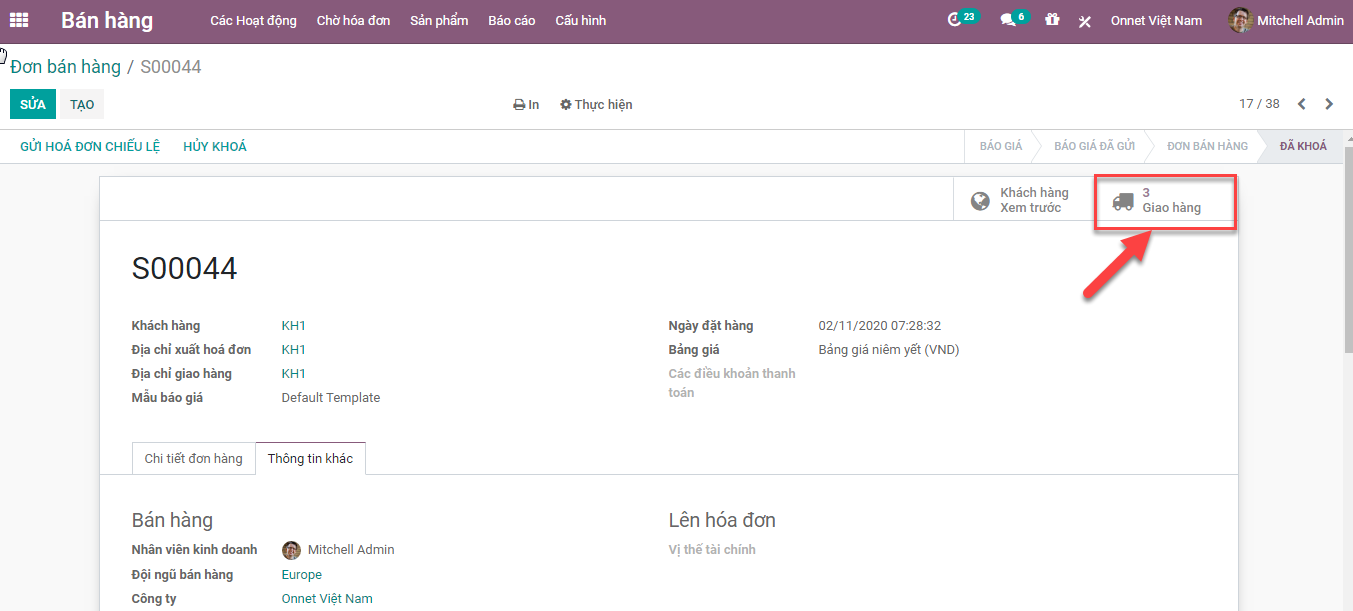This screenshot has height=611, width=1353.
Task: Open Khách hàng Xem trước globe preview
Action: tap(1021, 201)
